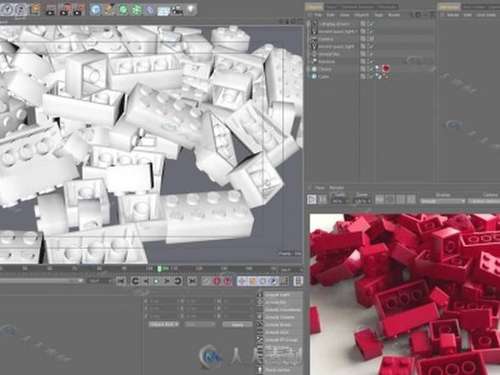The width and height of the screenshot is (500, 375).
Task: Toggle the first object row's enable checkmark
Action: pyautogui.click(x=370, y=24)
